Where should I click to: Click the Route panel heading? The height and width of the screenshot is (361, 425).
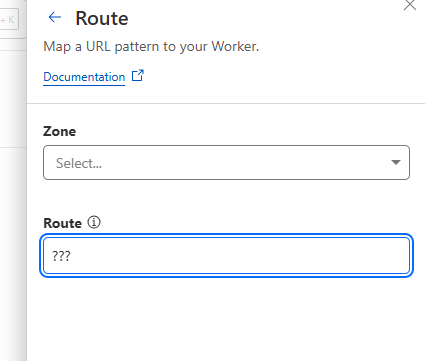coord(102,18)
